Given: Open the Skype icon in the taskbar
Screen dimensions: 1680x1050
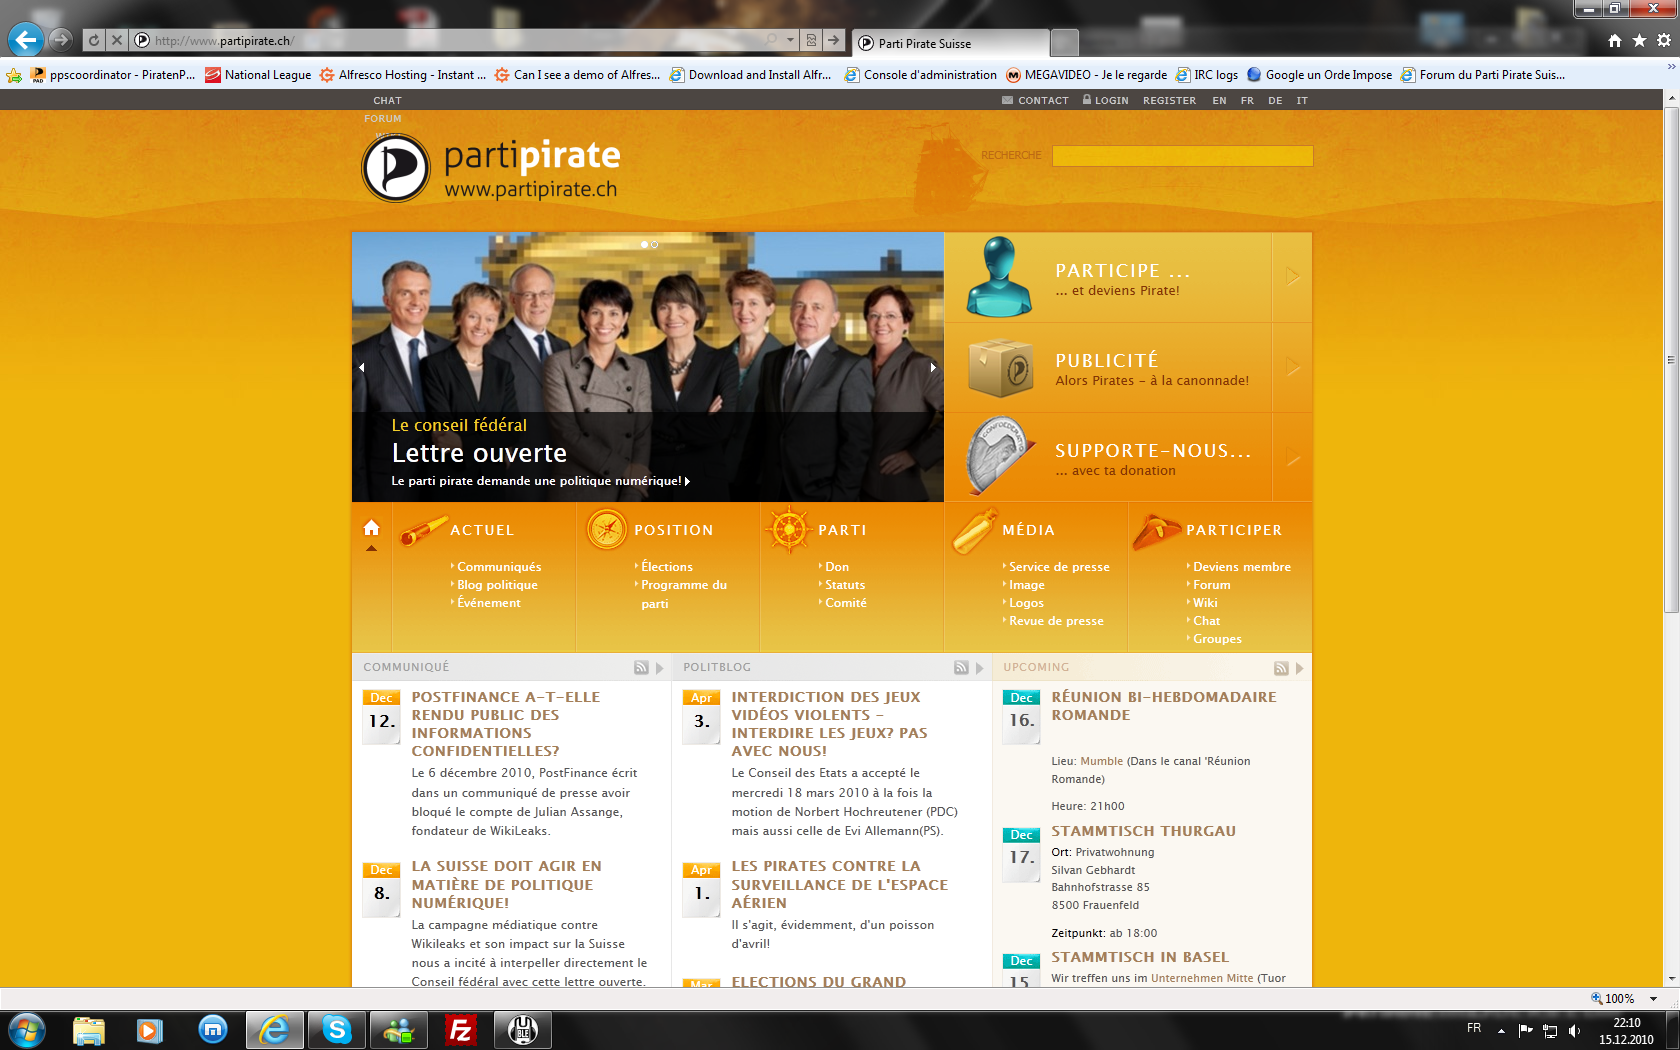Looking at the screenshot, I should coord(337,1029).
